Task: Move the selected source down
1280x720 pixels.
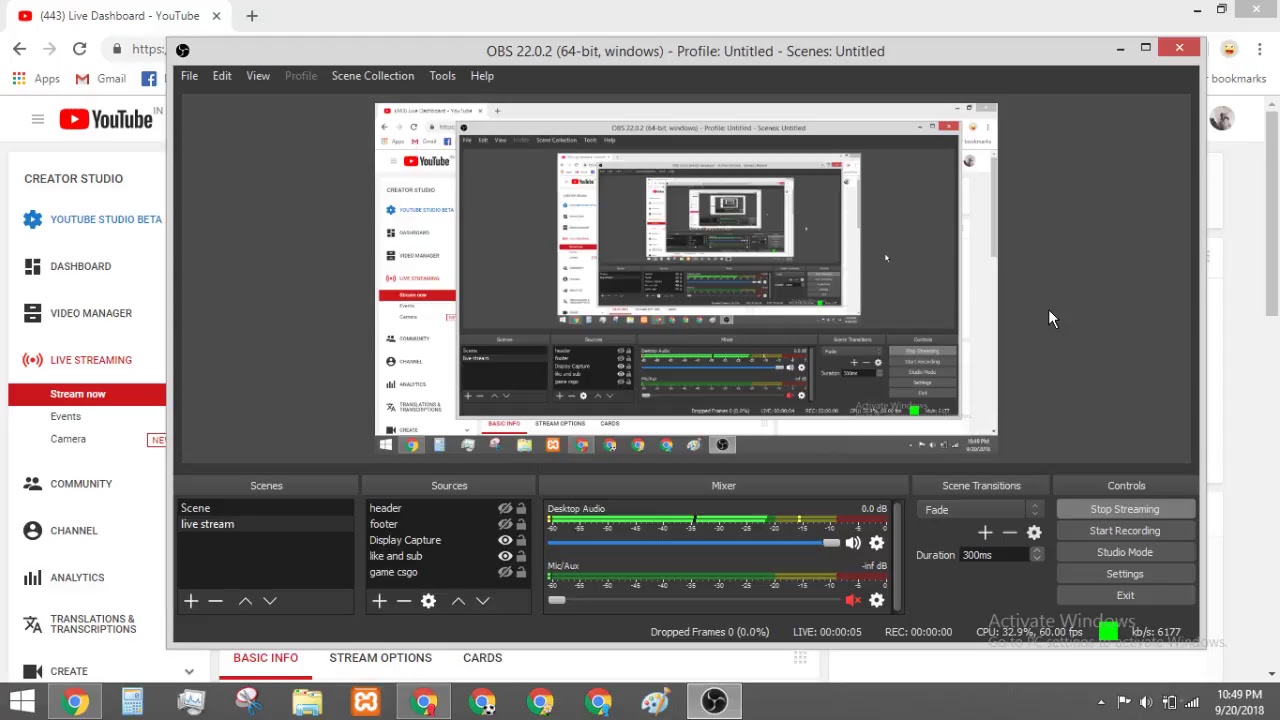Action: (x=483, y=601)
